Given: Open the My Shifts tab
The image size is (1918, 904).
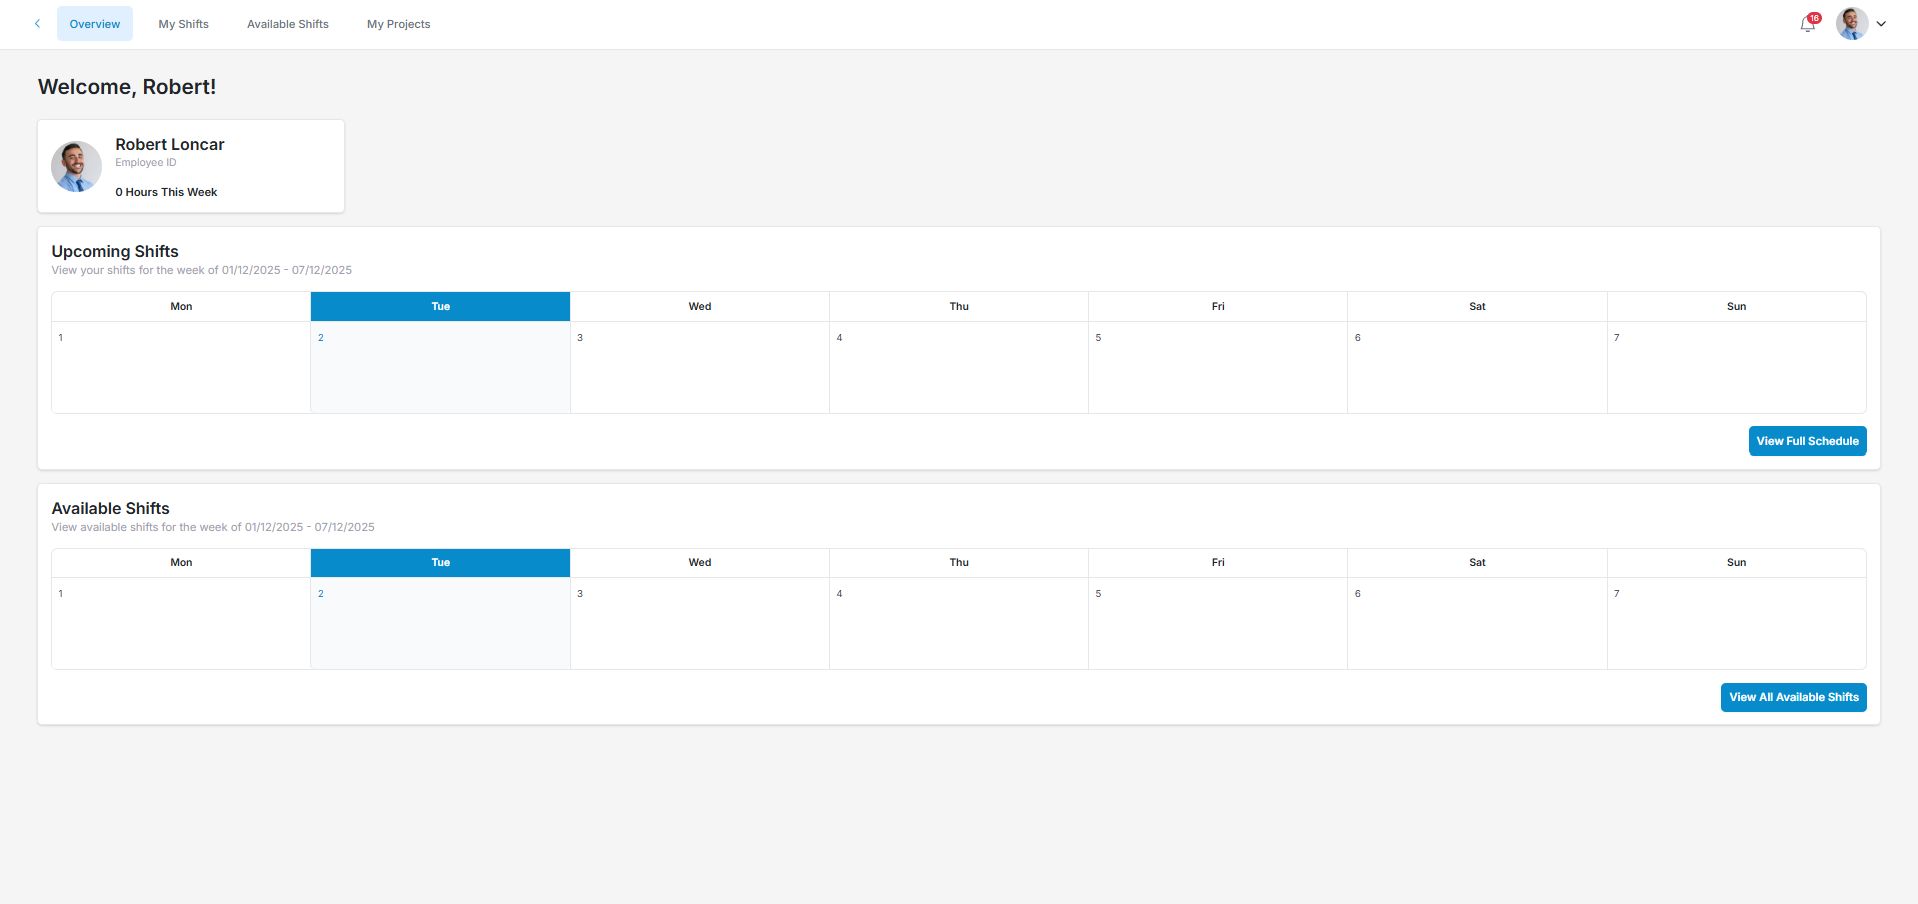Looking at the screenshot, I should (183, 24).
